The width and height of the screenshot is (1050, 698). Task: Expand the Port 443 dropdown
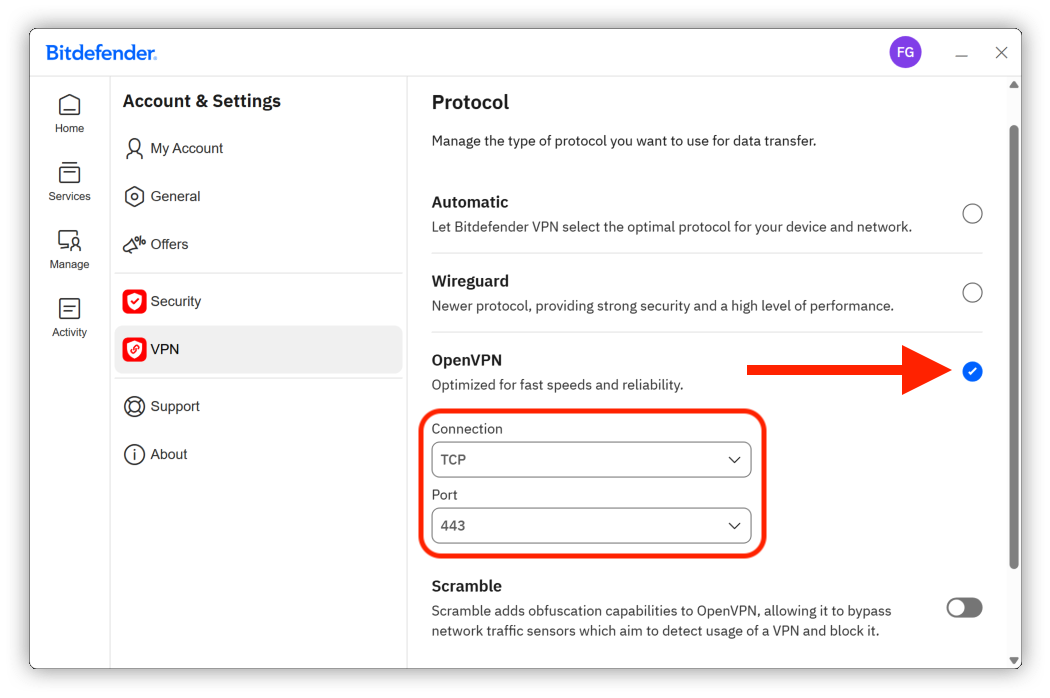click(591, 526)
